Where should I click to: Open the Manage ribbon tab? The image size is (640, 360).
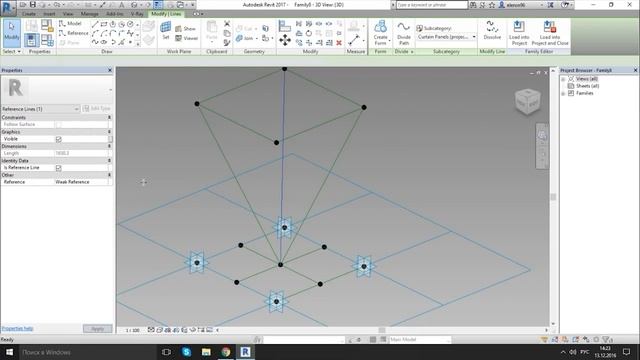(89, 14)
